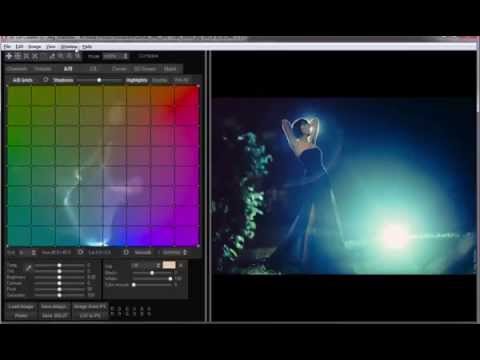Click the woman in the preview image
The height and width of the screenshot is (360, 480).
click(308, 187)
